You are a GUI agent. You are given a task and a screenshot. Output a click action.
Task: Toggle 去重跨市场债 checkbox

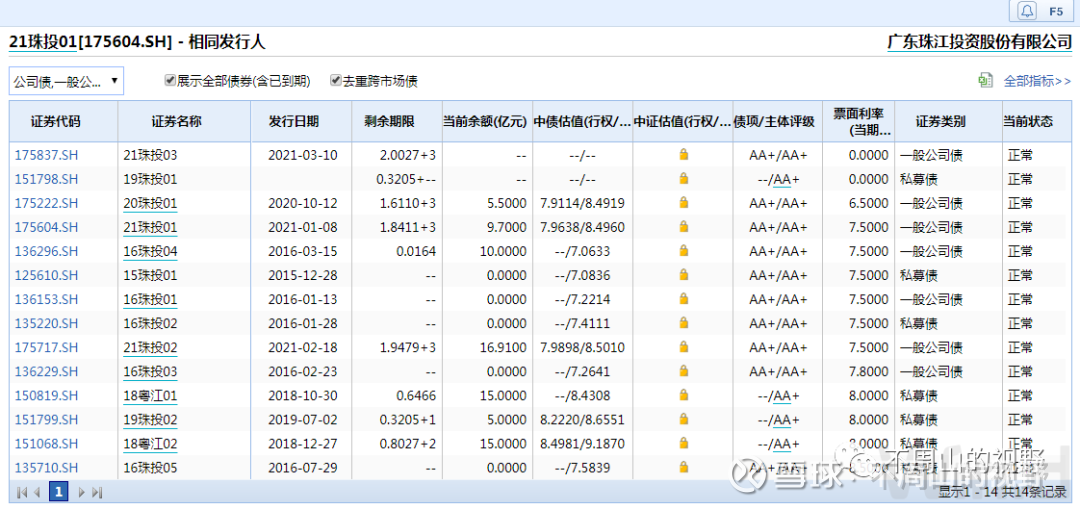pos(335,81)
